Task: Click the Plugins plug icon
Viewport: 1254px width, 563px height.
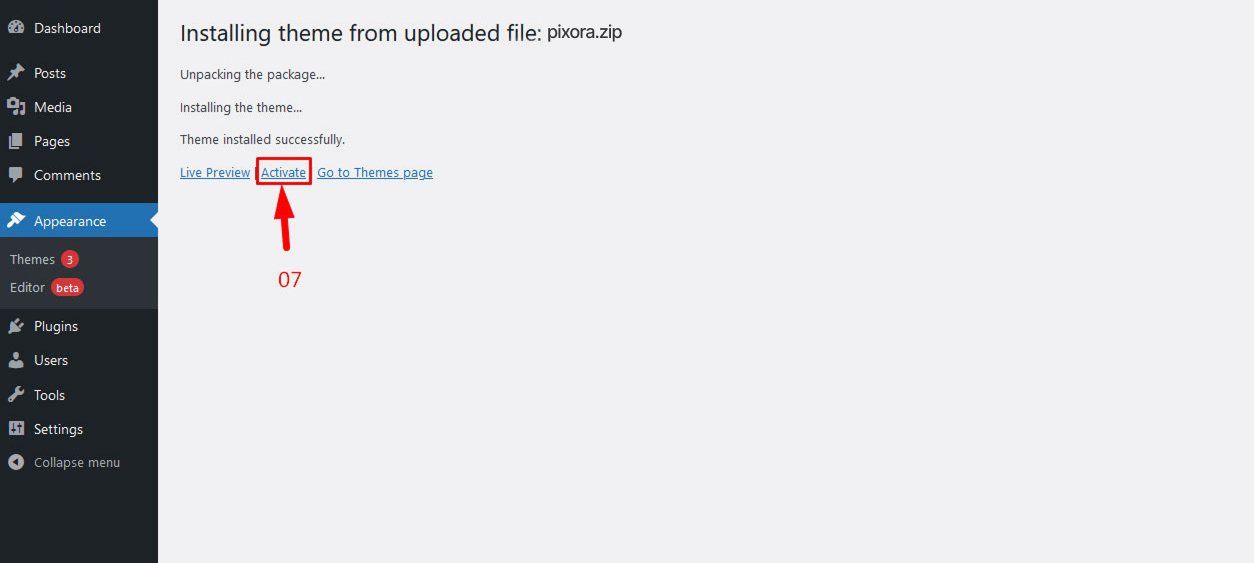Action: 16,326
